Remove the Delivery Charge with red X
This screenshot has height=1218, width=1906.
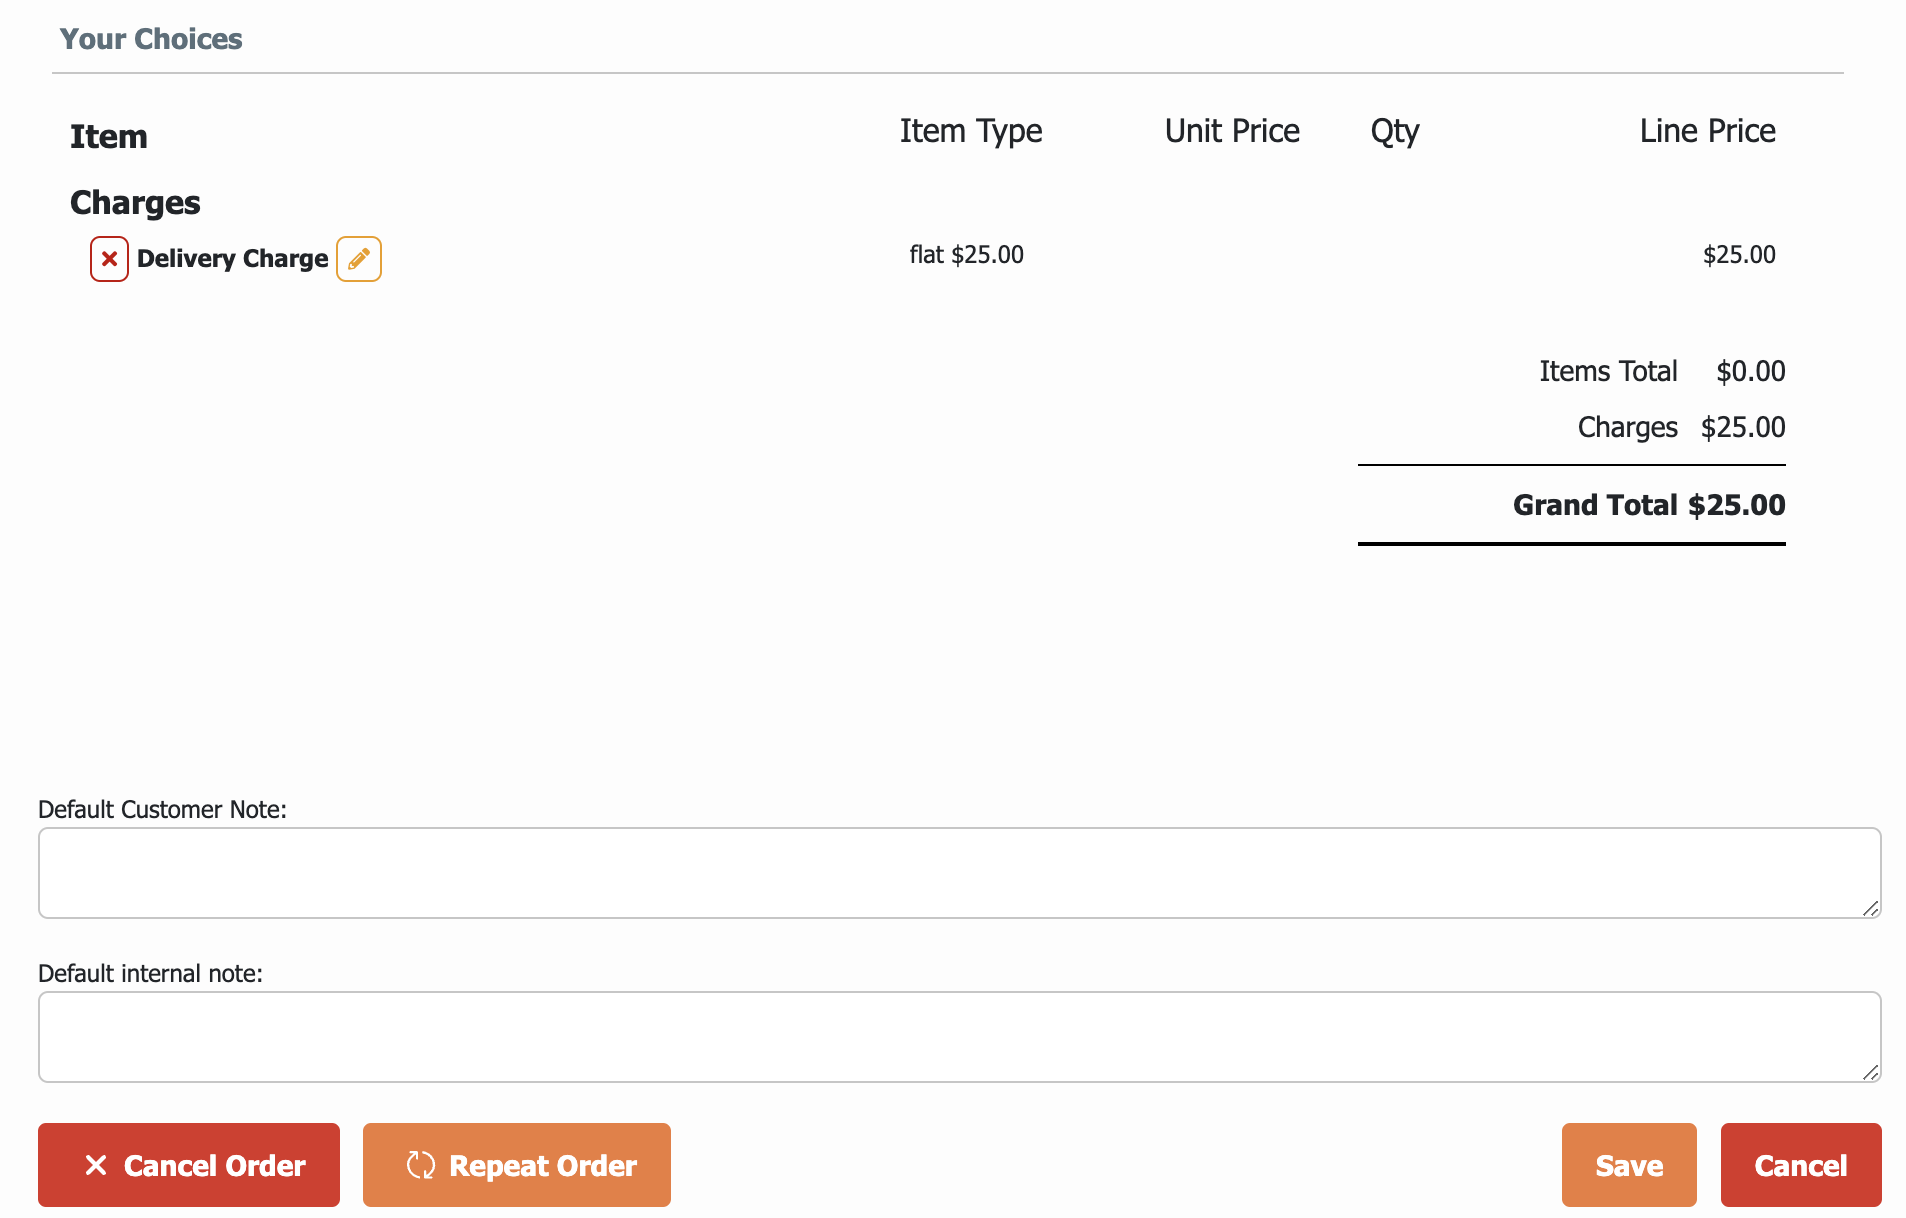point(109,259)
